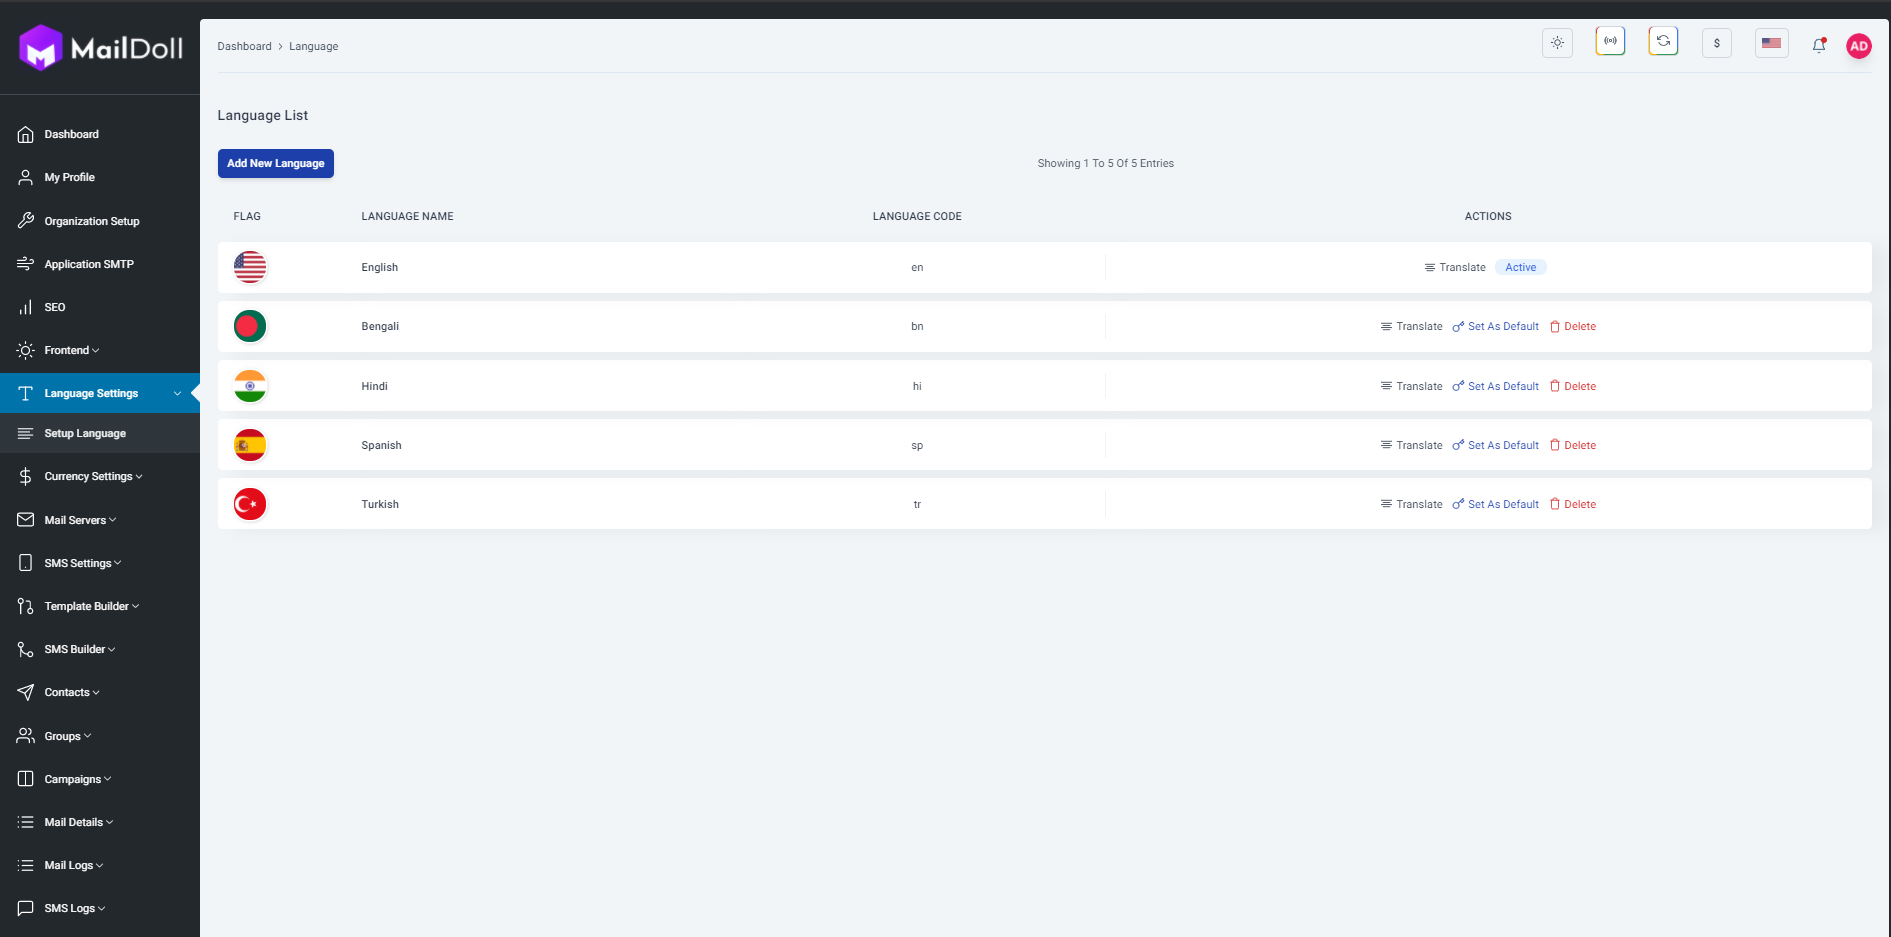
Task: Open Dashboard from the sidebar
Action: pyautogui.click(x=71, y=134)
